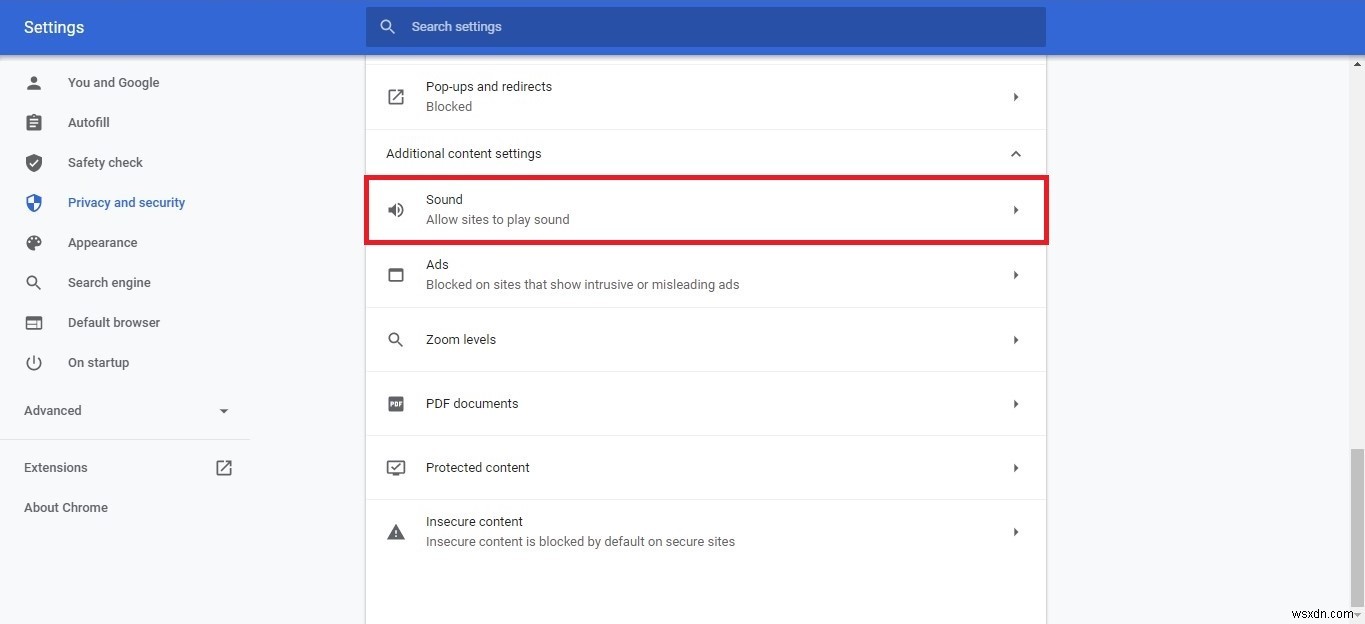Expand the Advanced settings section

[223, 410]
